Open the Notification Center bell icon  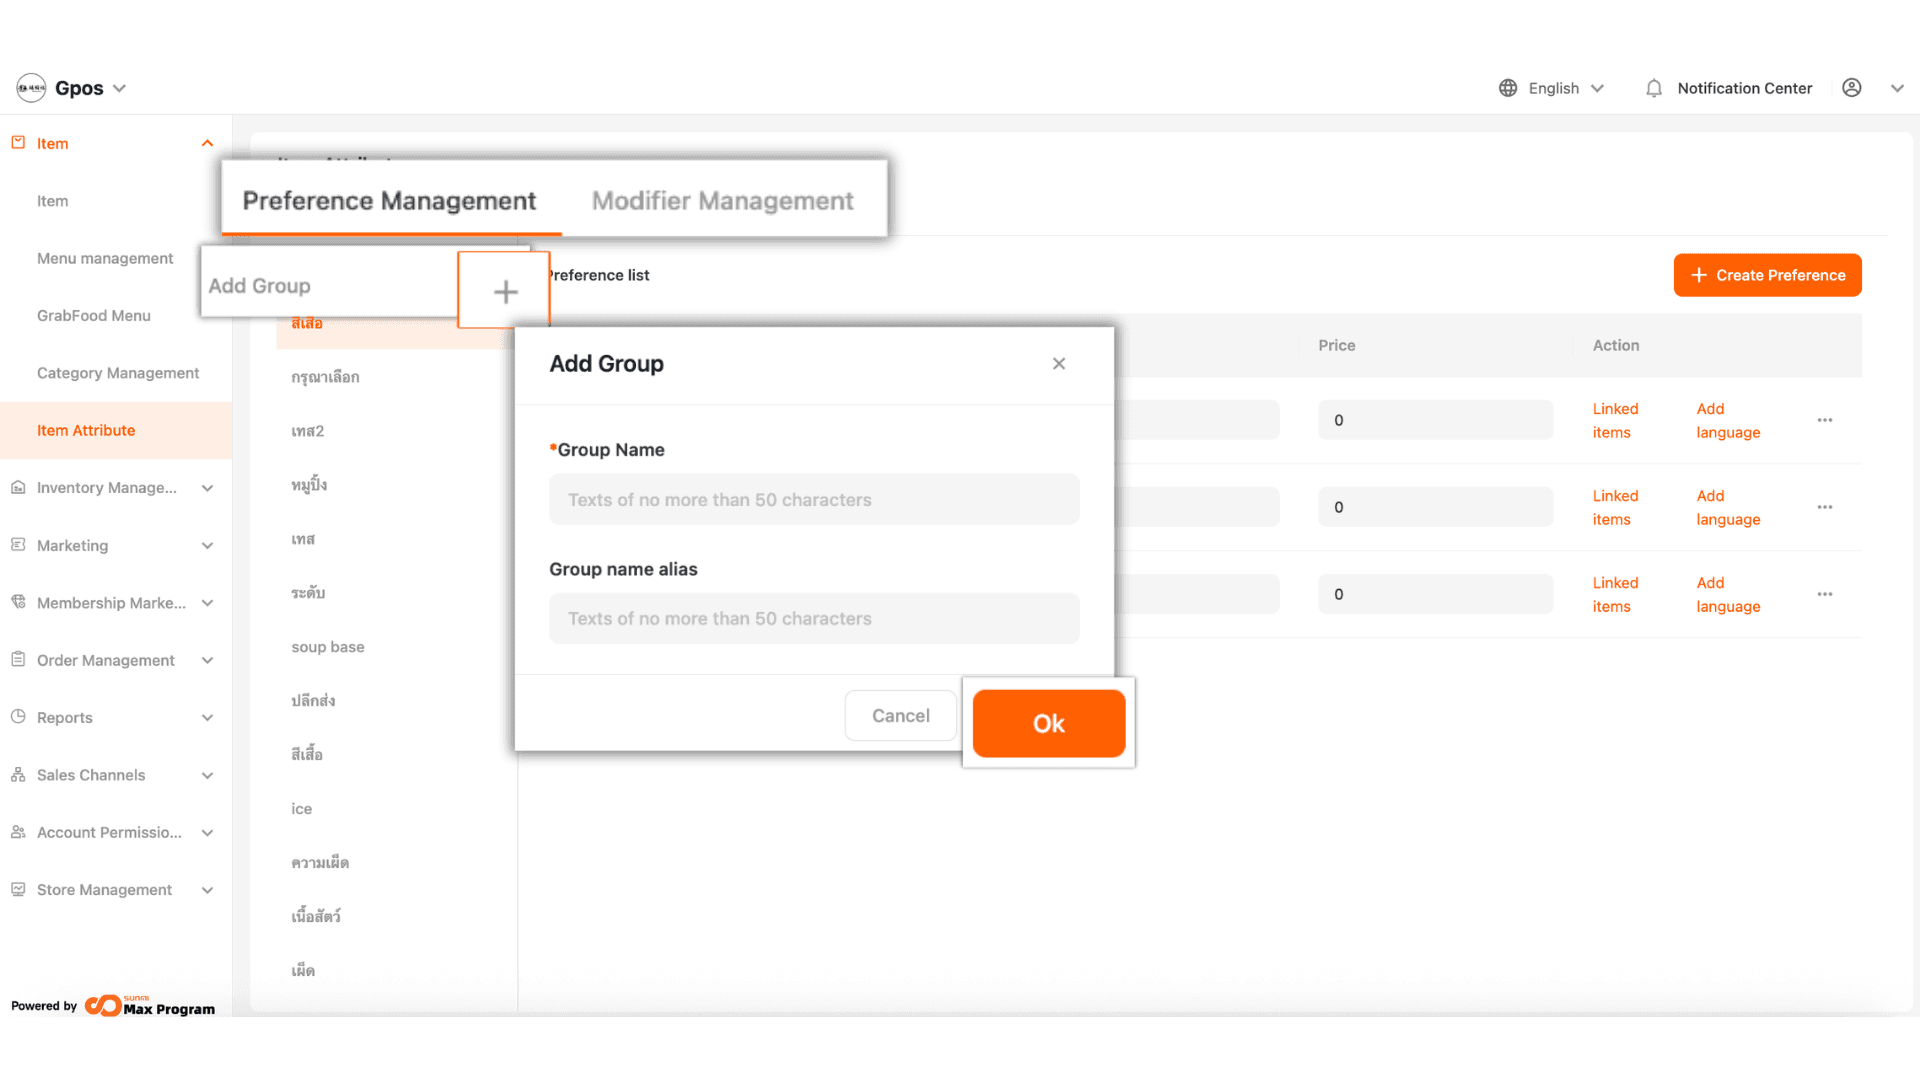click(1654, 88)
